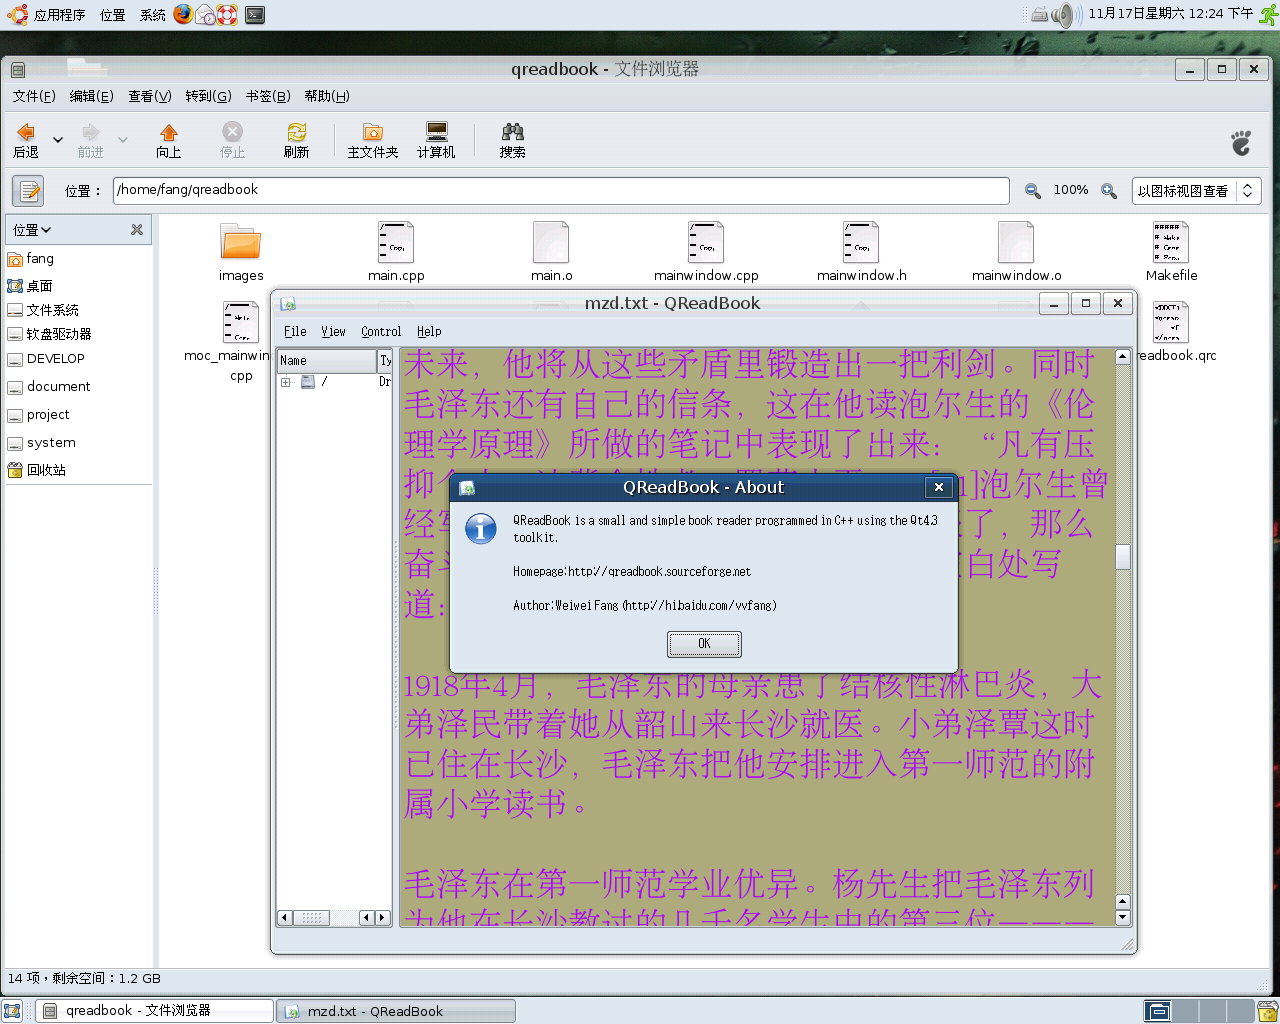
Task: Refresh the folder with 刷新
Action: tap(297, 140)
